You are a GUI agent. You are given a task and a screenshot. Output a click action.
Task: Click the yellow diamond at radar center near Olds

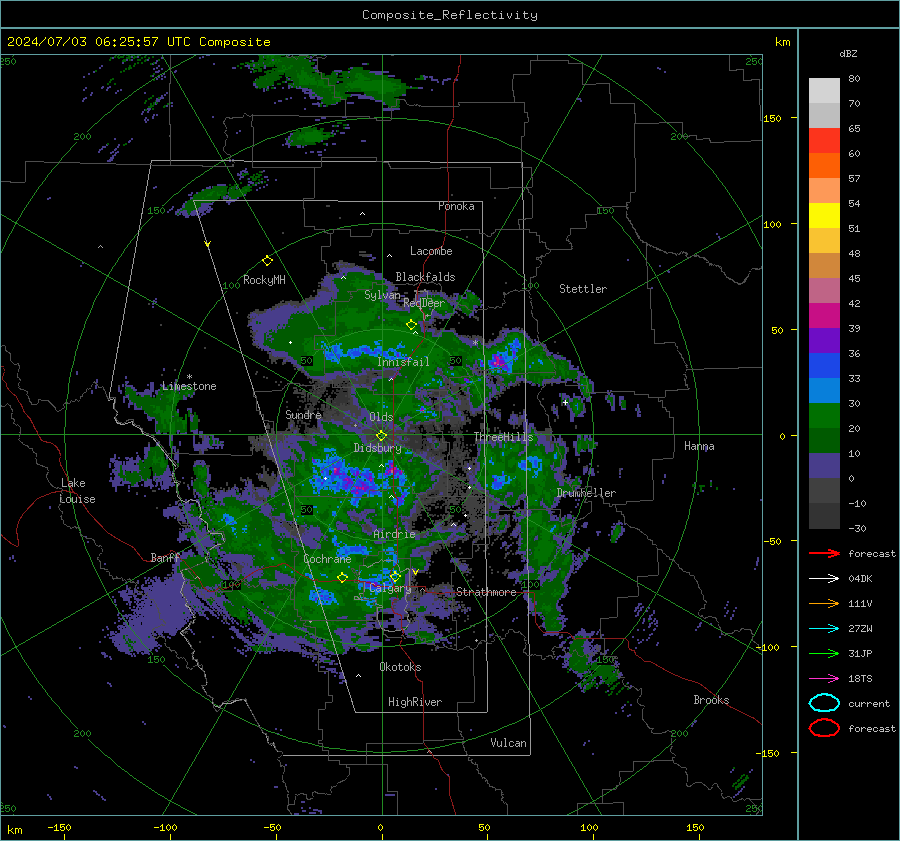coord(381,436)
